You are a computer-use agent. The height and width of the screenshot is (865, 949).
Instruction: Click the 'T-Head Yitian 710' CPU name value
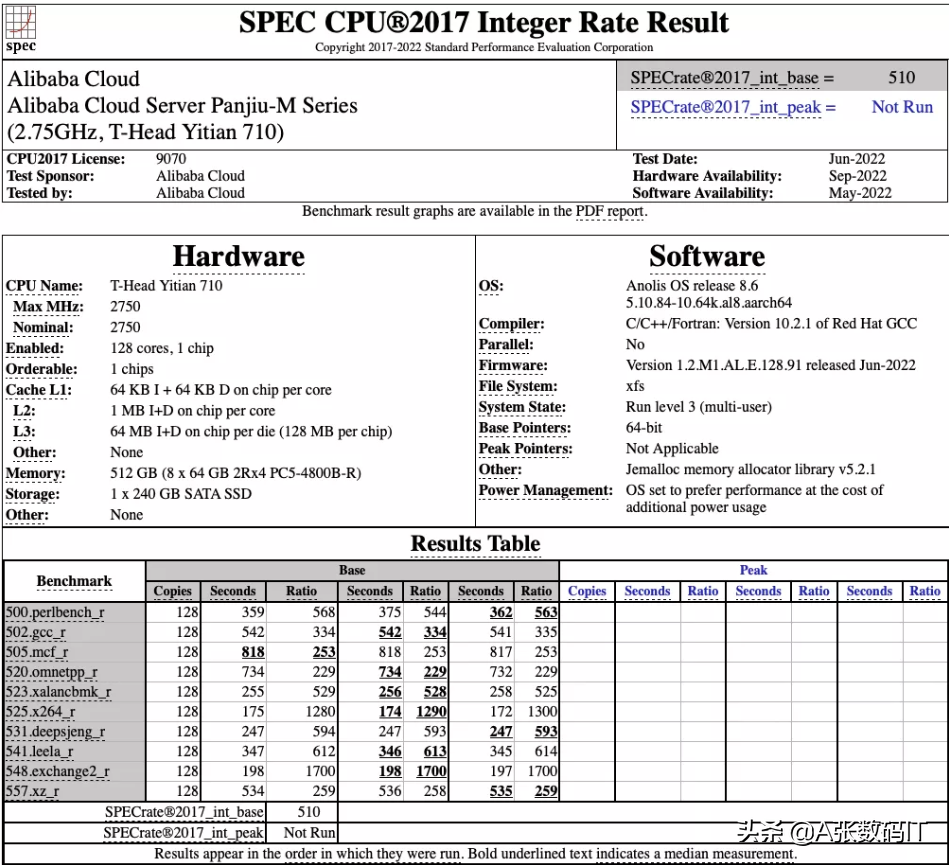pos(166,286)
